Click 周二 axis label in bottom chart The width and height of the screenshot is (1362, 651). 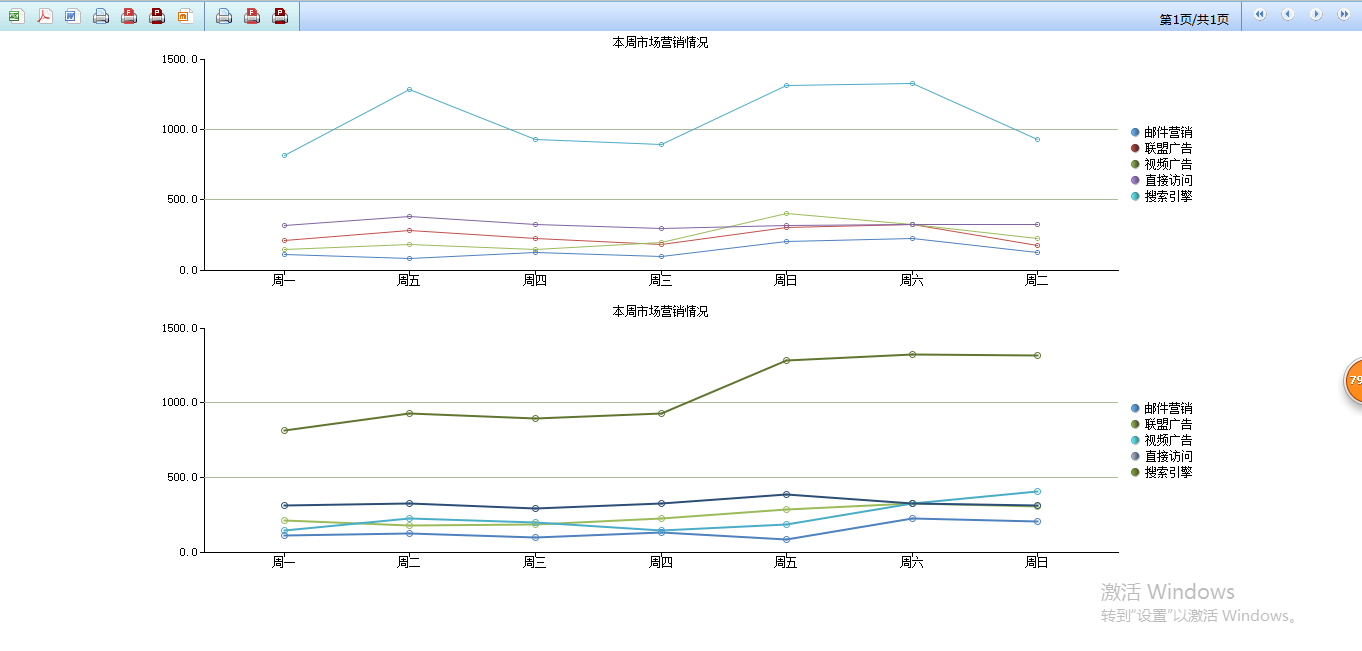[409, 562]
